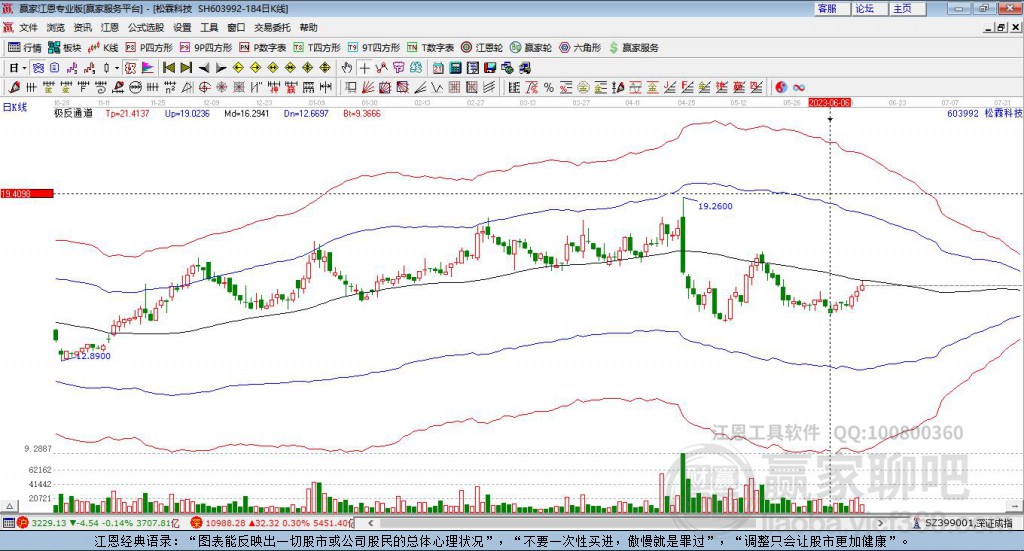Open the 交易委托 menu
Screen dimensions: 1024x551
tap(272, 27)
